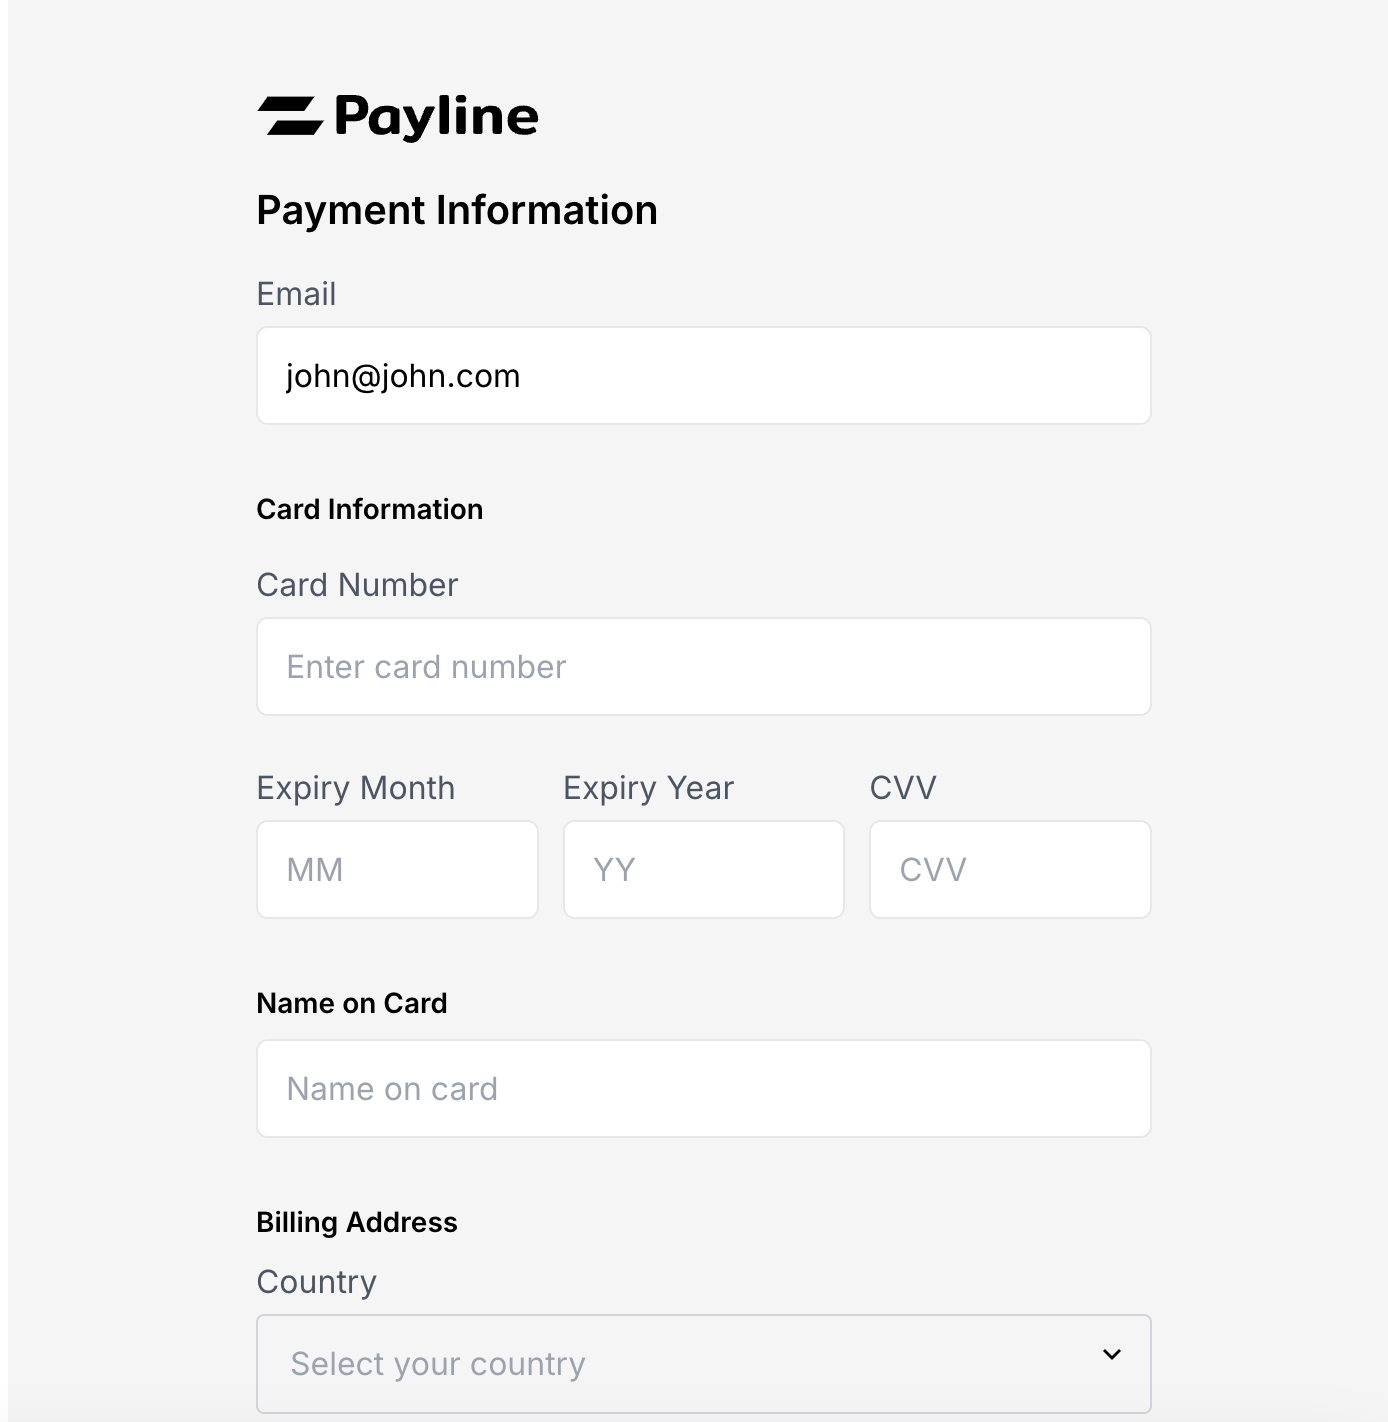Focus the YY expiry year input
The height and width of the screenshot is (1422, 1388).
703,870
